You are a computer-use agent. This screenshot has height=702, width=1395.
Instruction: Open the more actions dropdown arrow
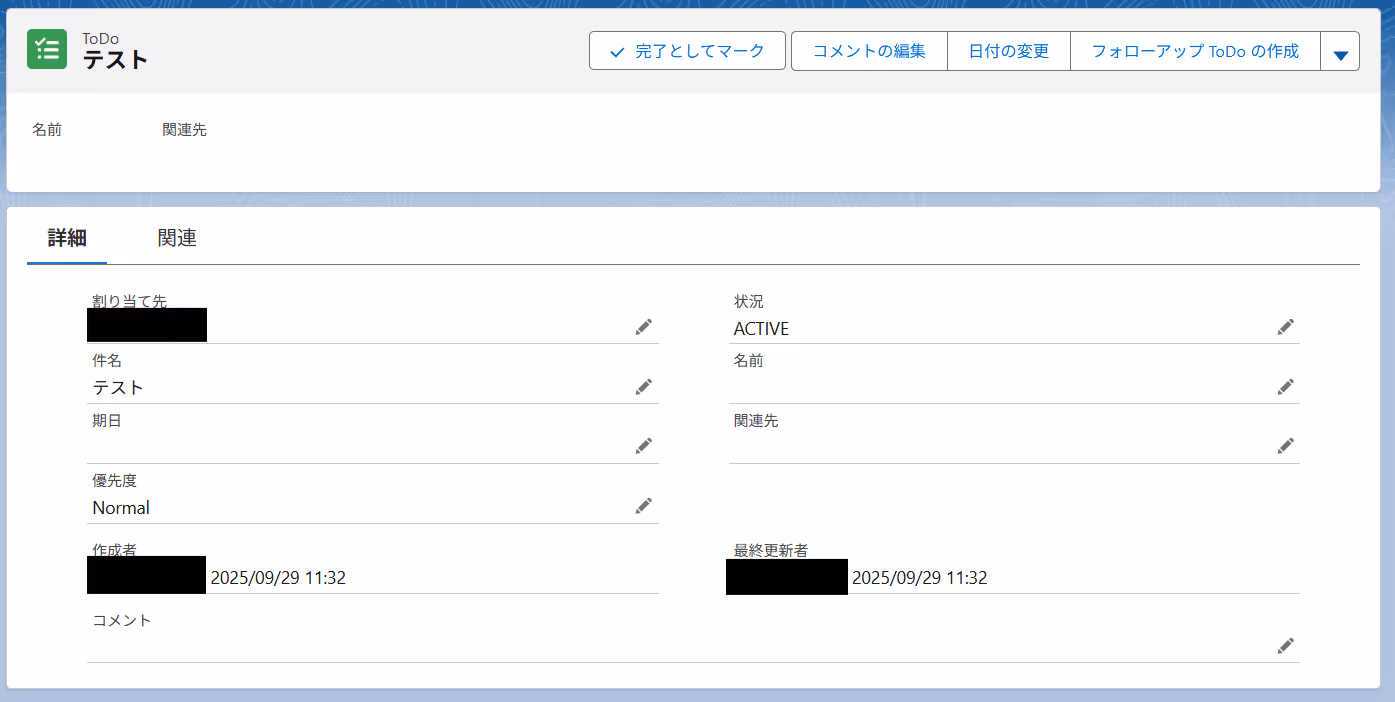tap(1340, 51)
